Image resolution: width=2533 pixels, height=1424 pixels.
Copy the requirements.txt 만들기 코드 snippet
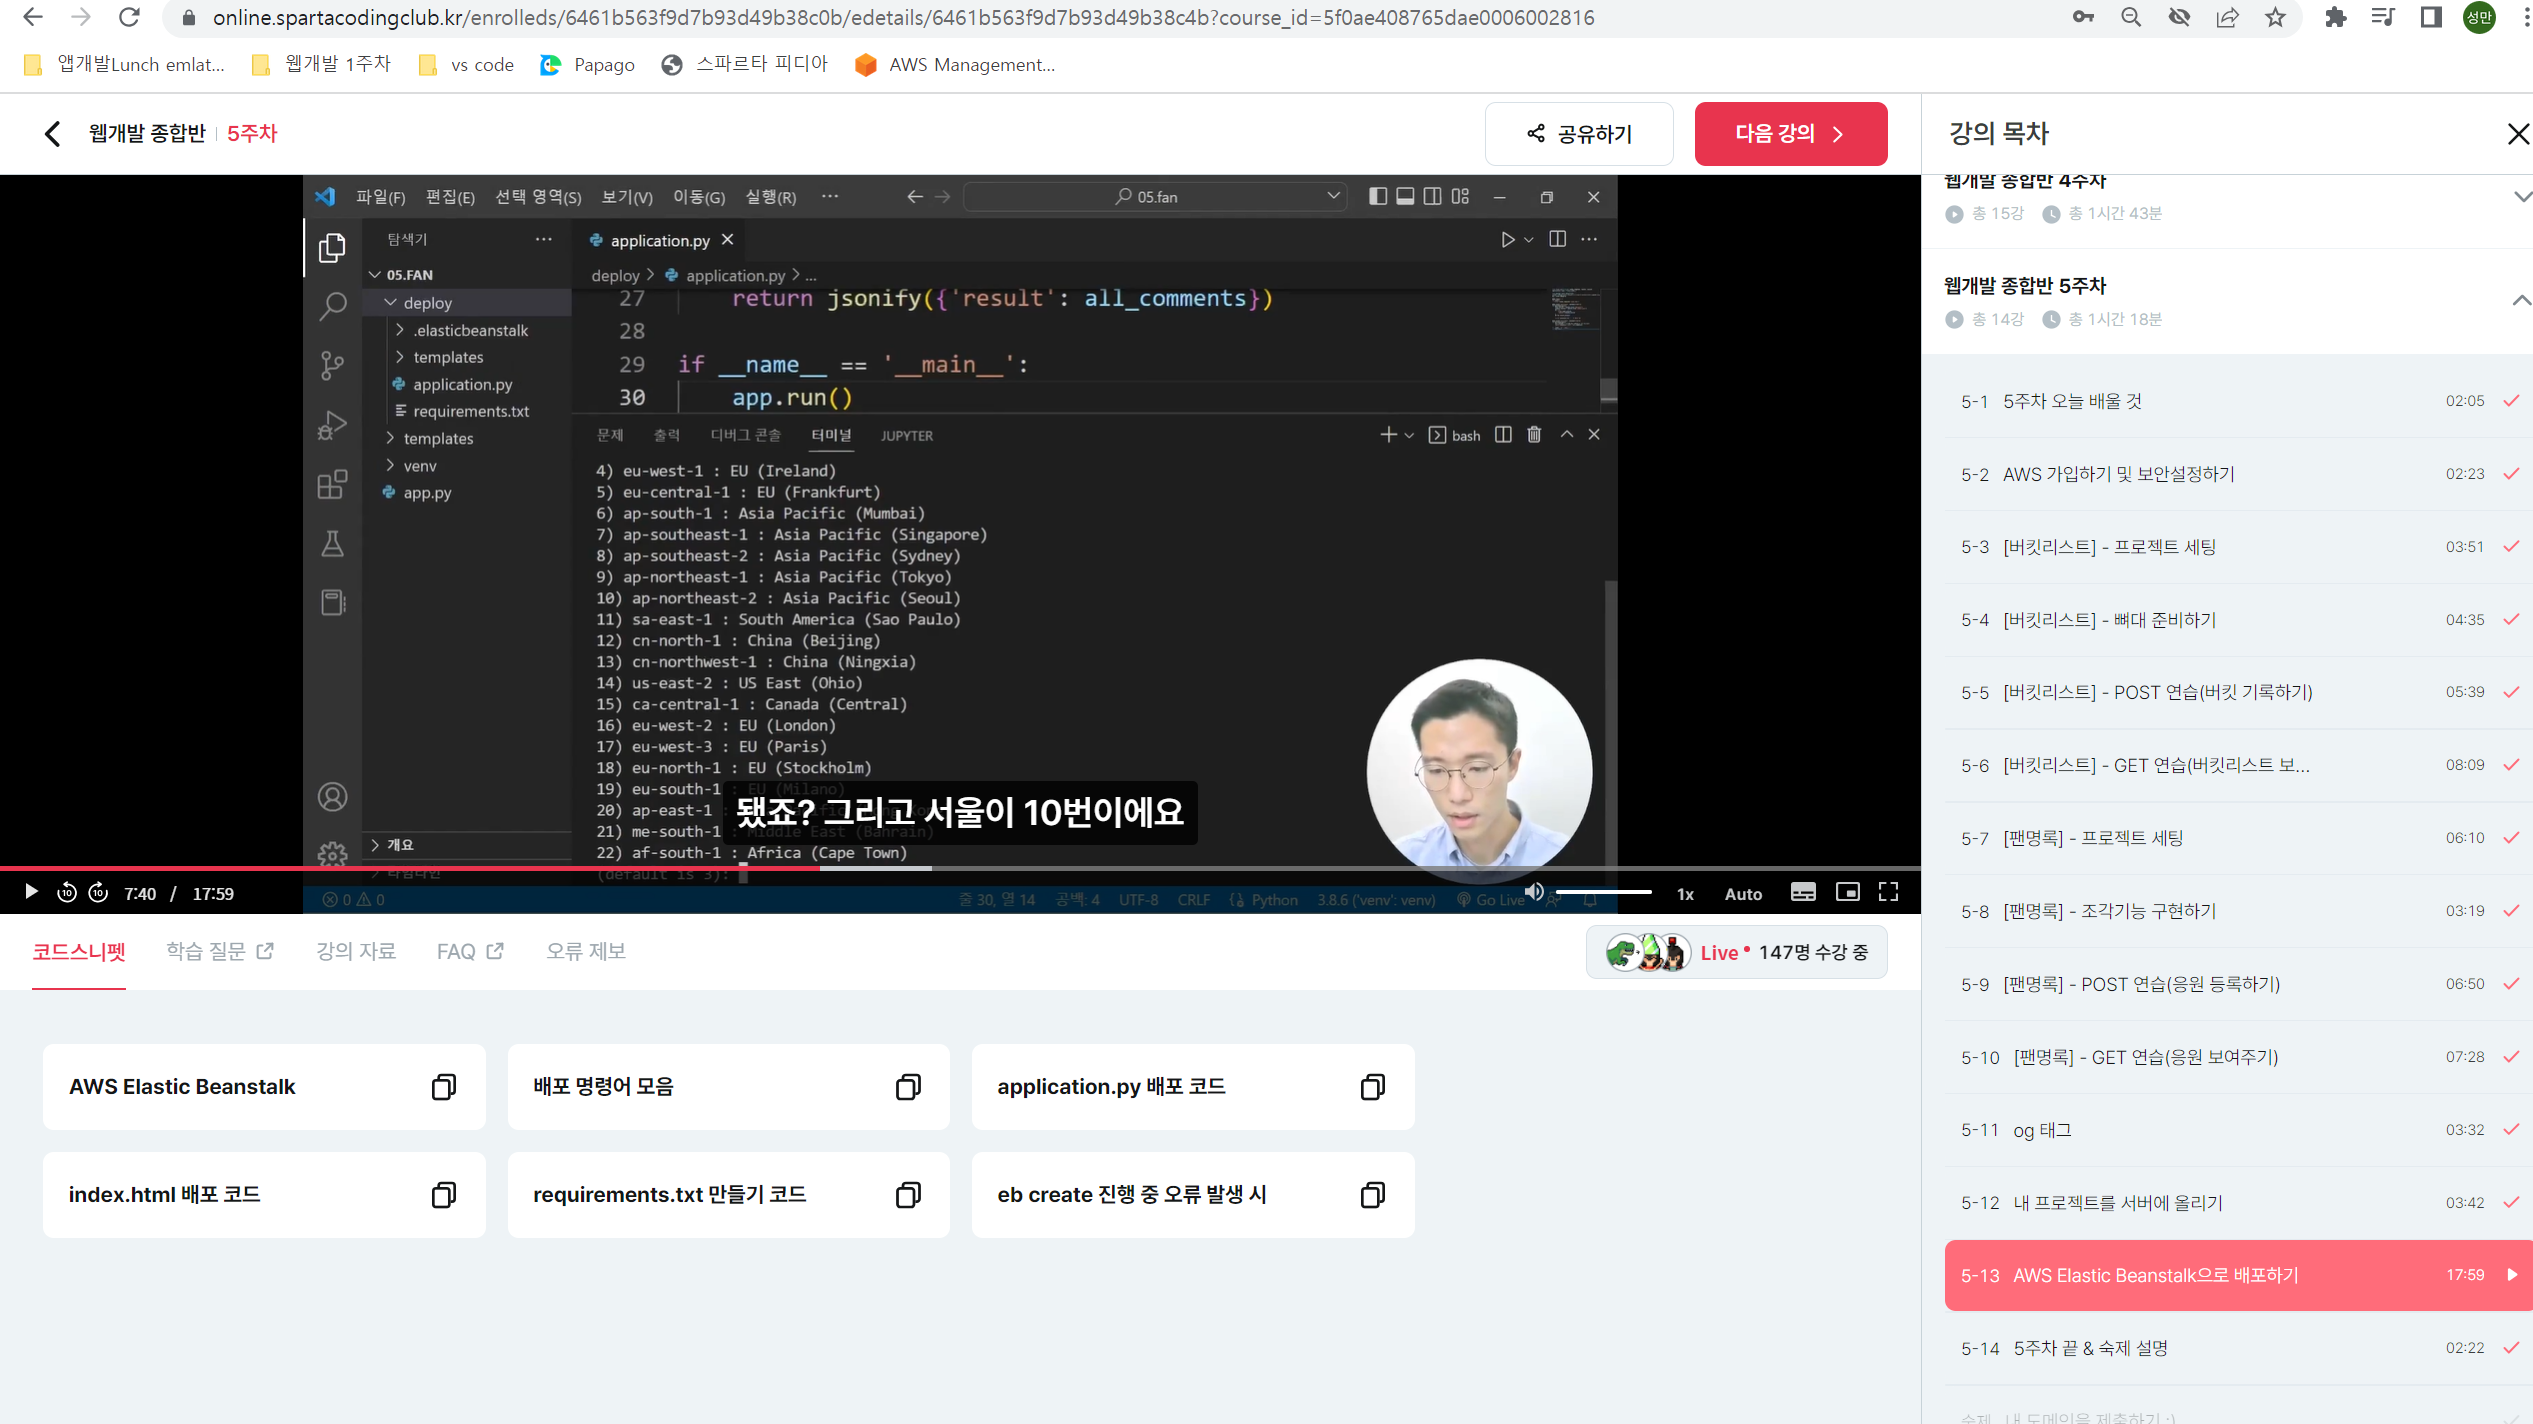[908, 1195]
